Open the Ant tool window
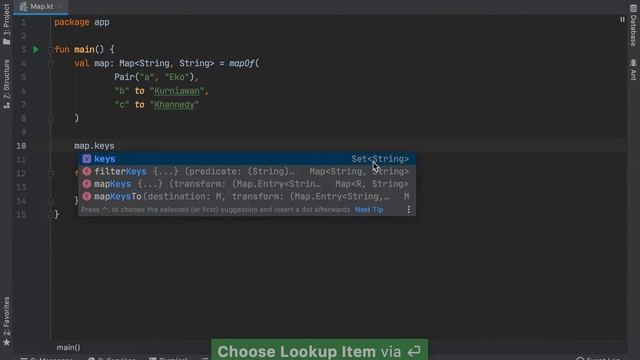Viewport: 640px width, 360px height. click(633, 69)
